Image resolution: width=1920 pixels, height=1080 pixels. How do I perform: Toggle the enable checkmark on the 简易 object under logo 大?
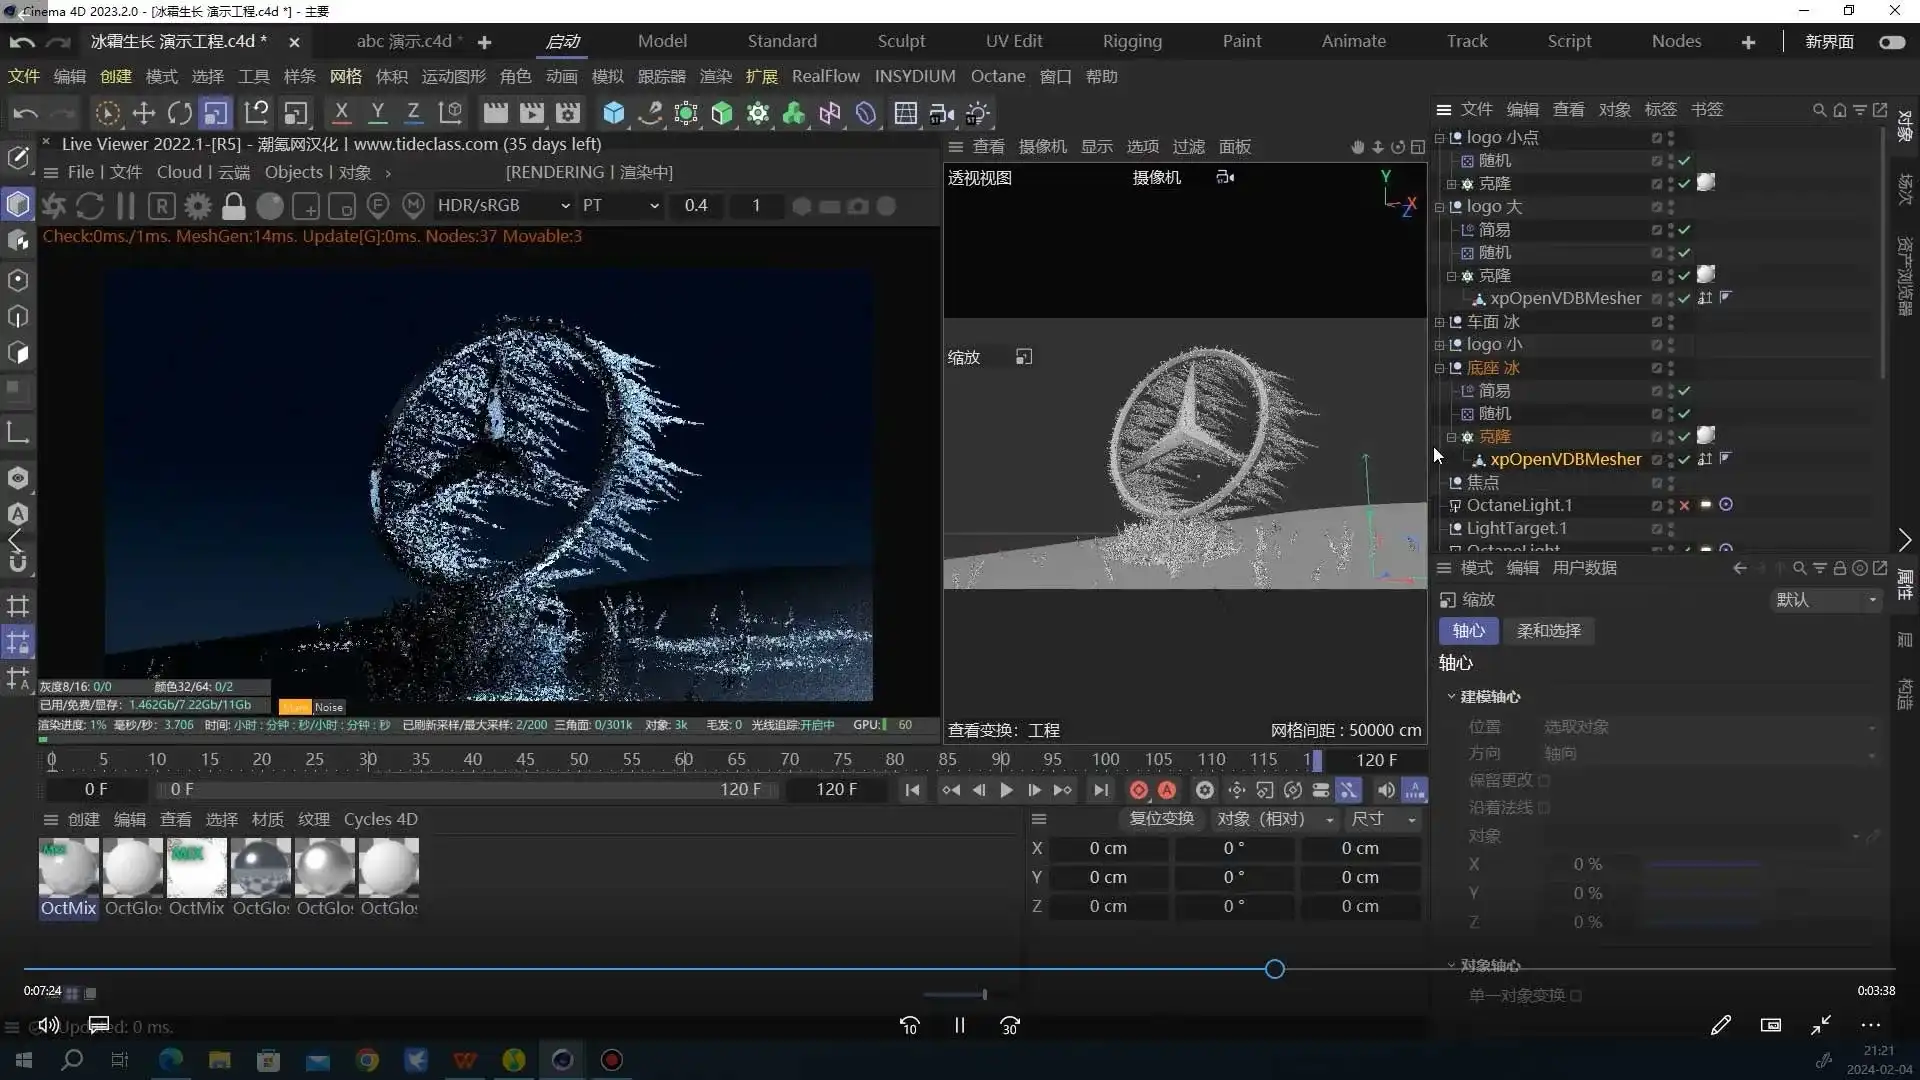point(1684,230)
